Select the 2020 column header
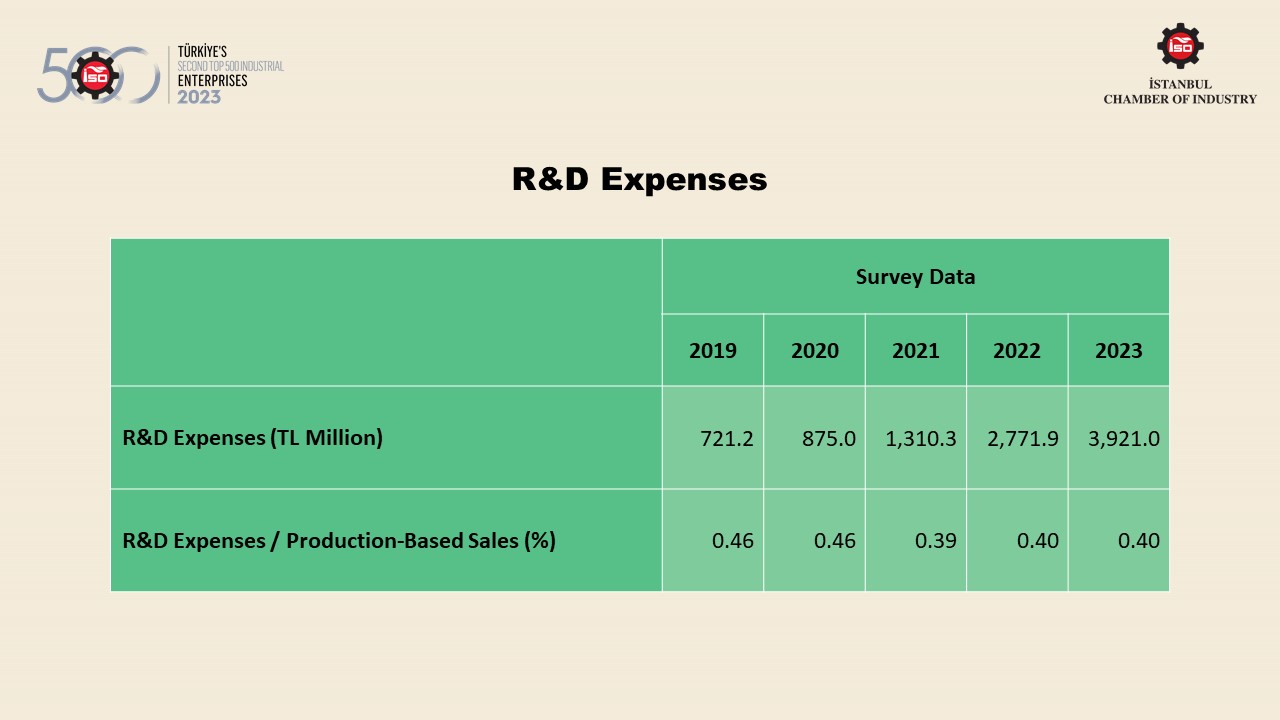1280x720 pixels. click(815, 350)
